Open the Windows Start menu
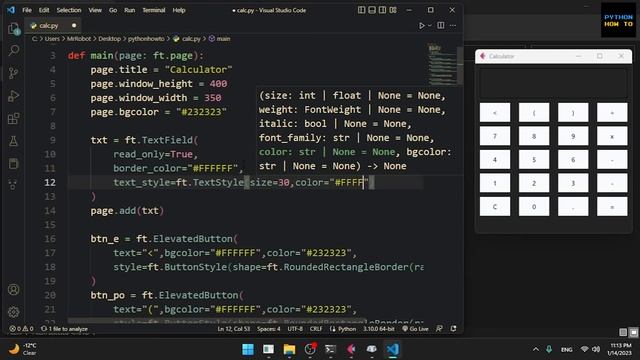 click(248, 349)
